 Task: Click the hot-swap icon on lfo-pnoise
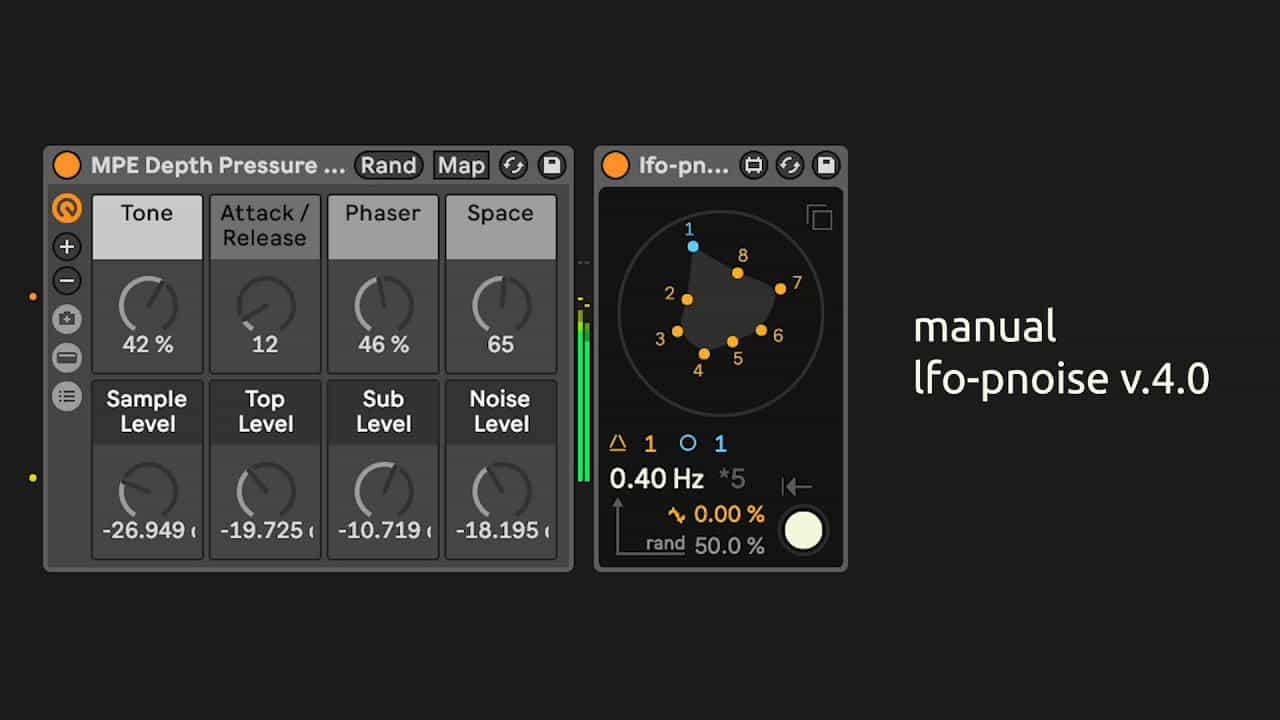(x=789, y=165)
